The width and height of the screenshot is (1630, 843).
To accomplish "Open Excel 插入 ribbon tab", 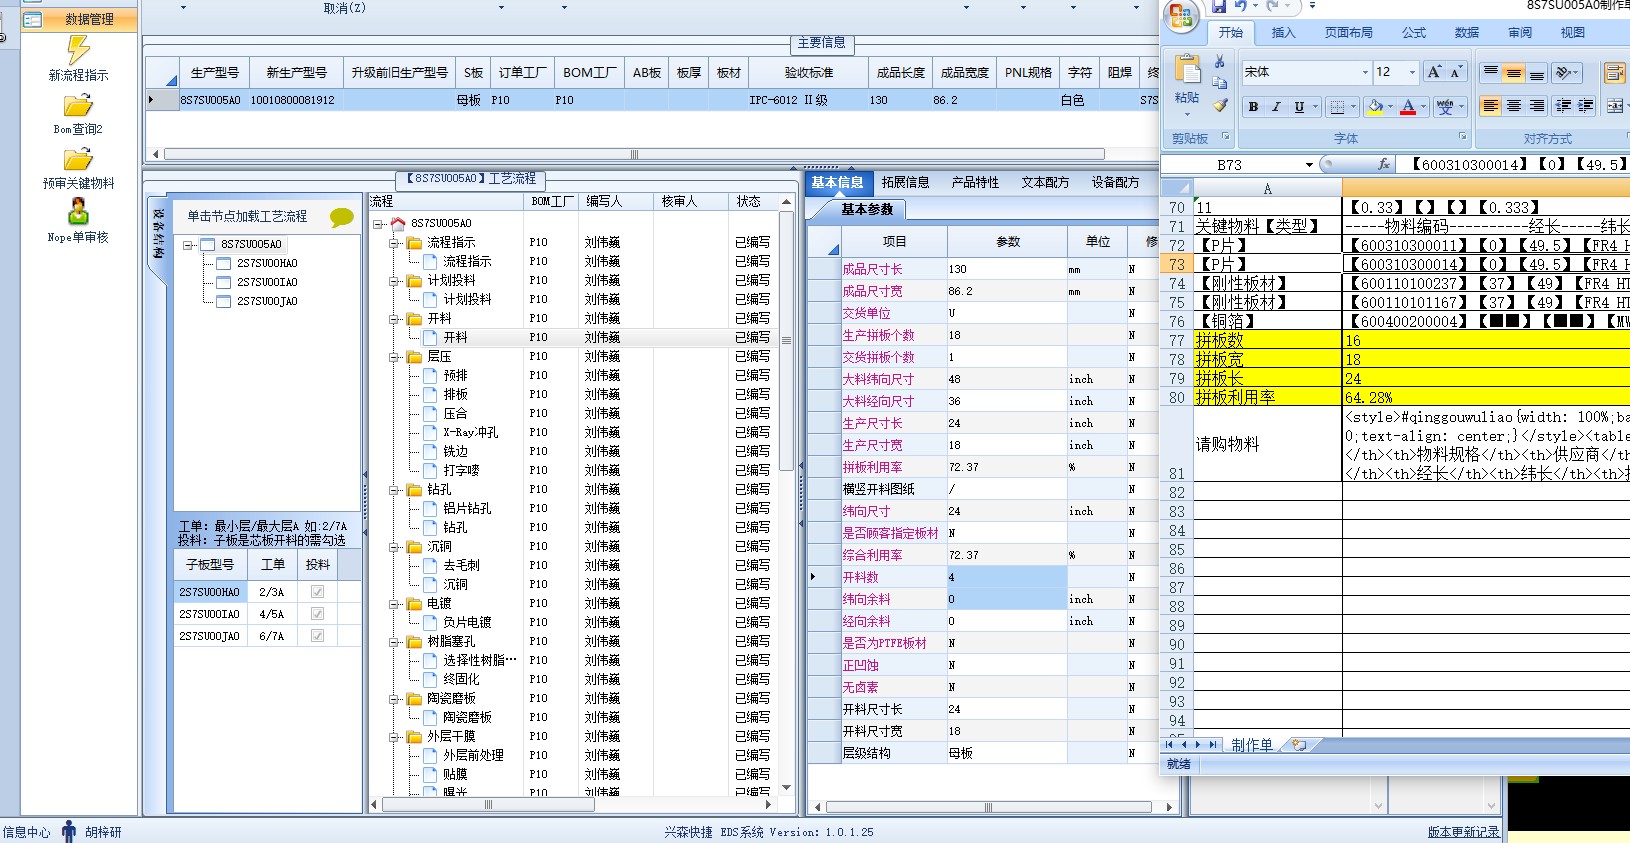I will coord(1283,33).
